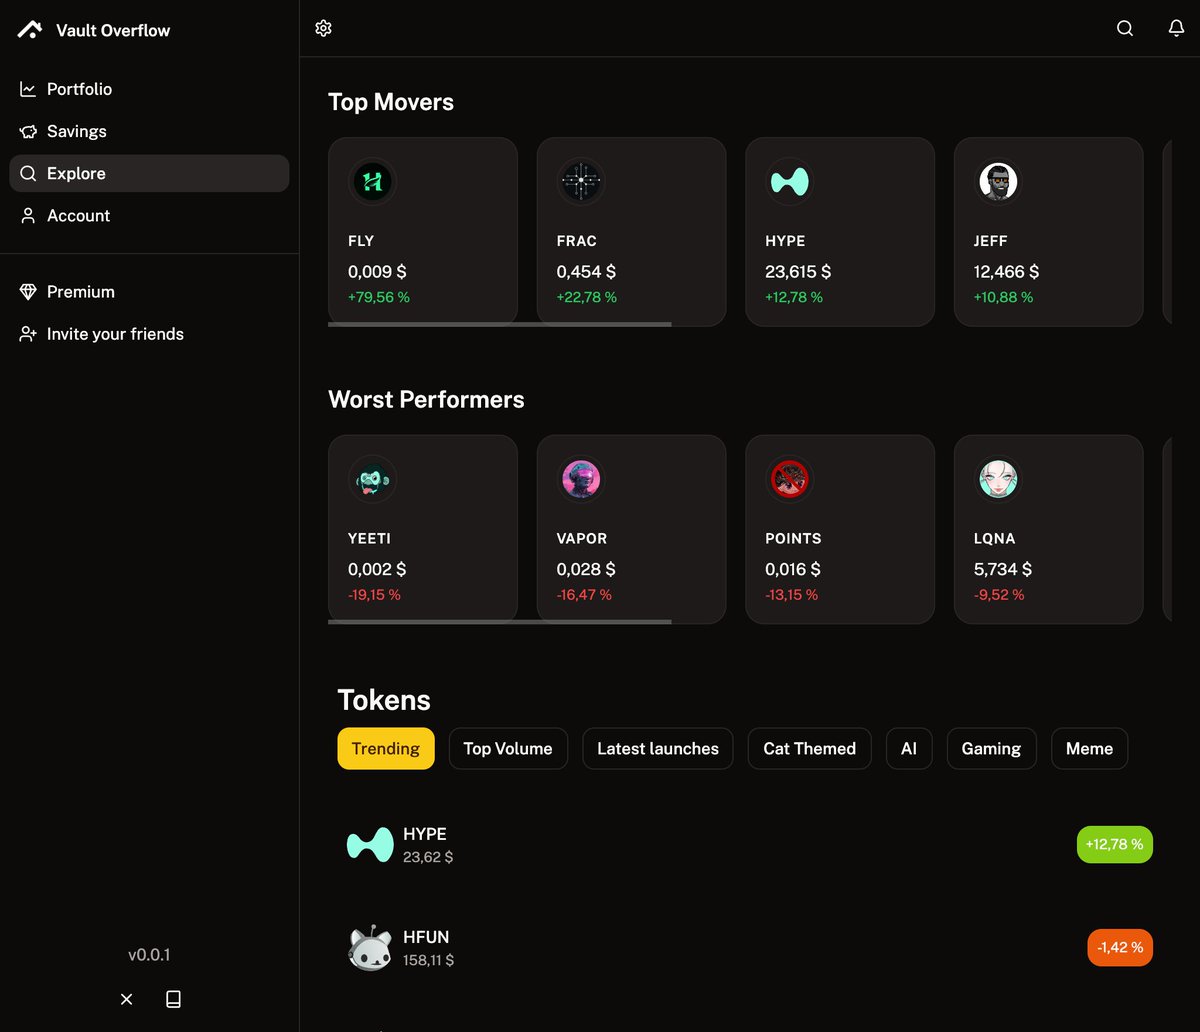Click the VAPOR token avatar
The width and height of the screenshot is (1200, 1032).
(x=581, y=479)
